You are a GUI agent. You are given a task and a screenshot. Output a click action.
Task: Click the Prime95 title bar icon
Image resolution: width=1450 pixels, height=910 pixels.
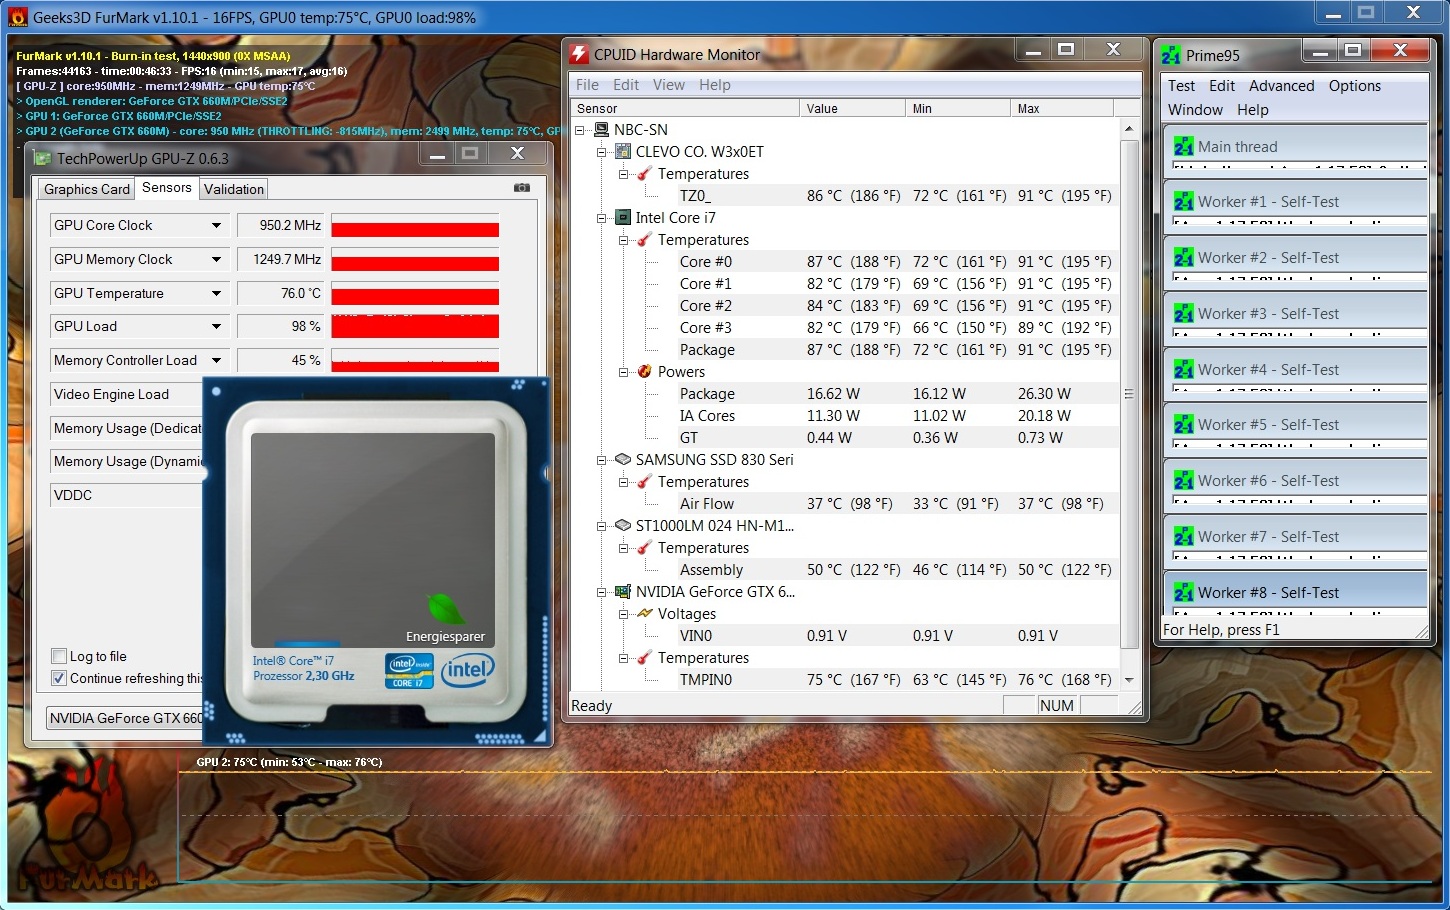[1171, 55]
